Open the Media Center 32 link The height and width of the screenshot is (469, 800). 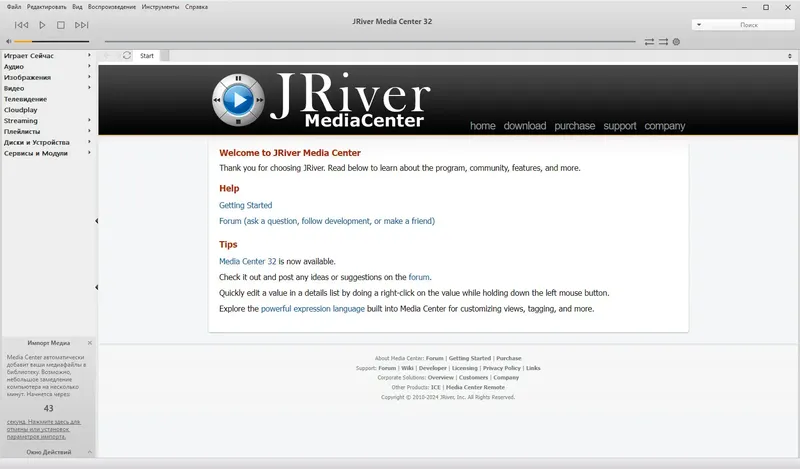point(247,261)
